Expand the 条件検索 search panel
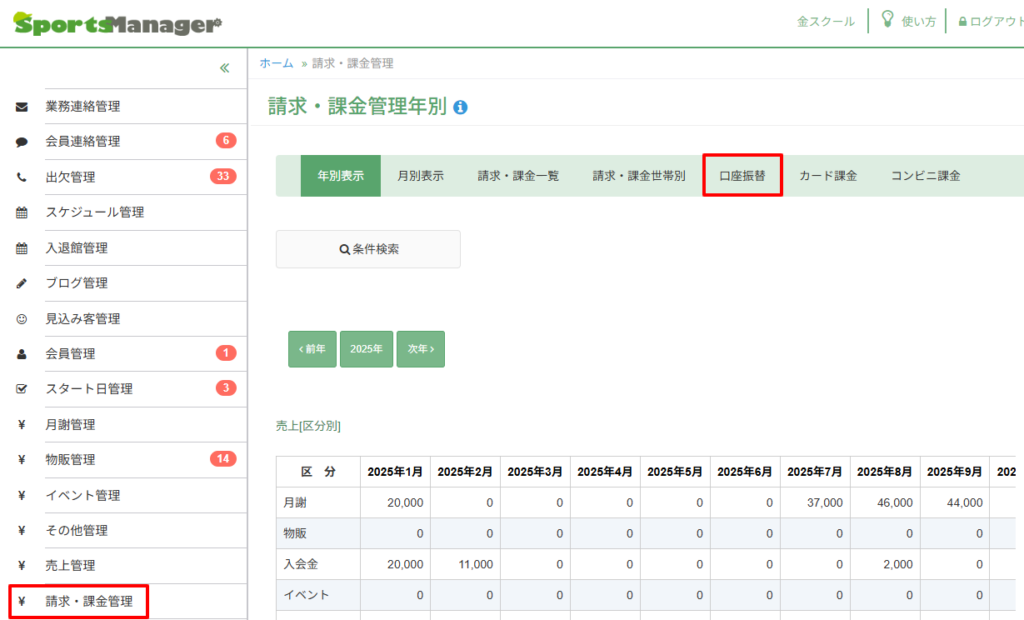The image size is (1024, 620). [x=368, y=249]
